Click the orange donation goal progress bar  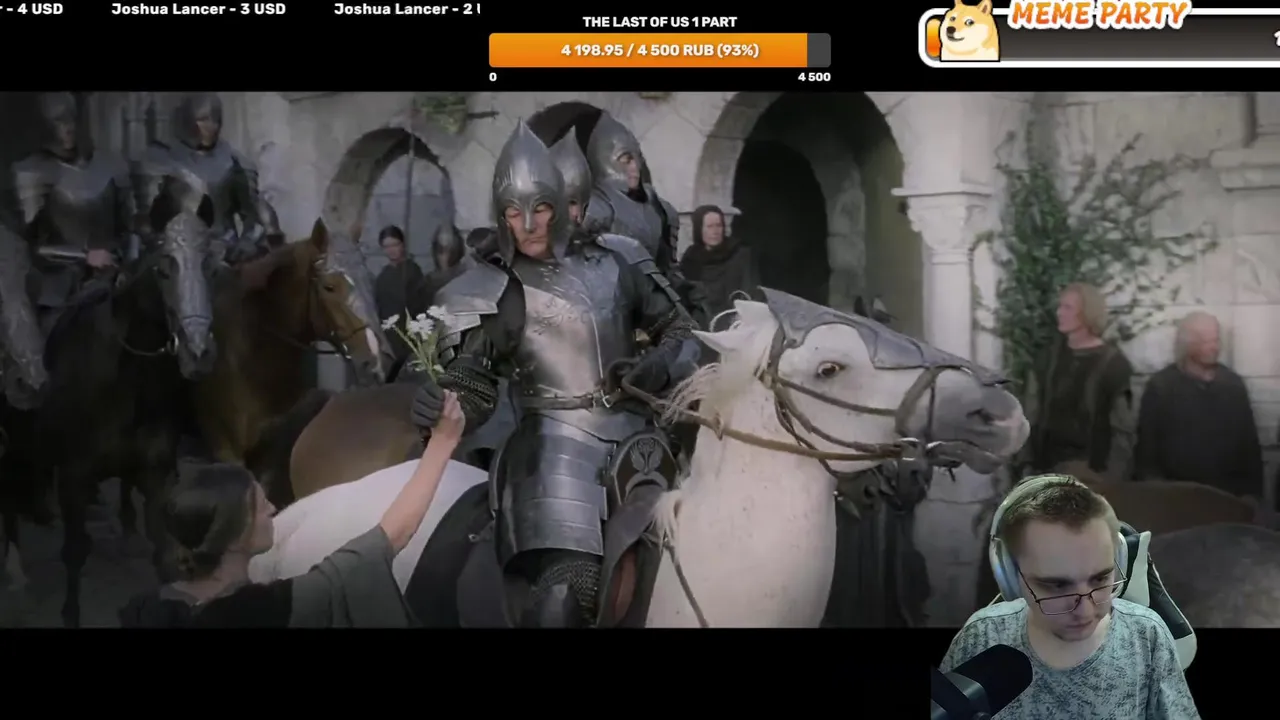659,50
